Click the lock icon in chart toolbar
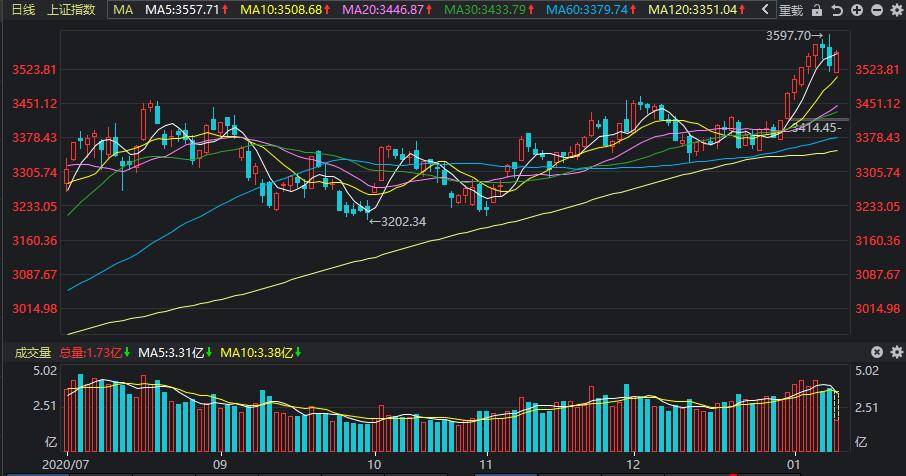The height and width of the screenshot is (476, 906). pos(817,10)
